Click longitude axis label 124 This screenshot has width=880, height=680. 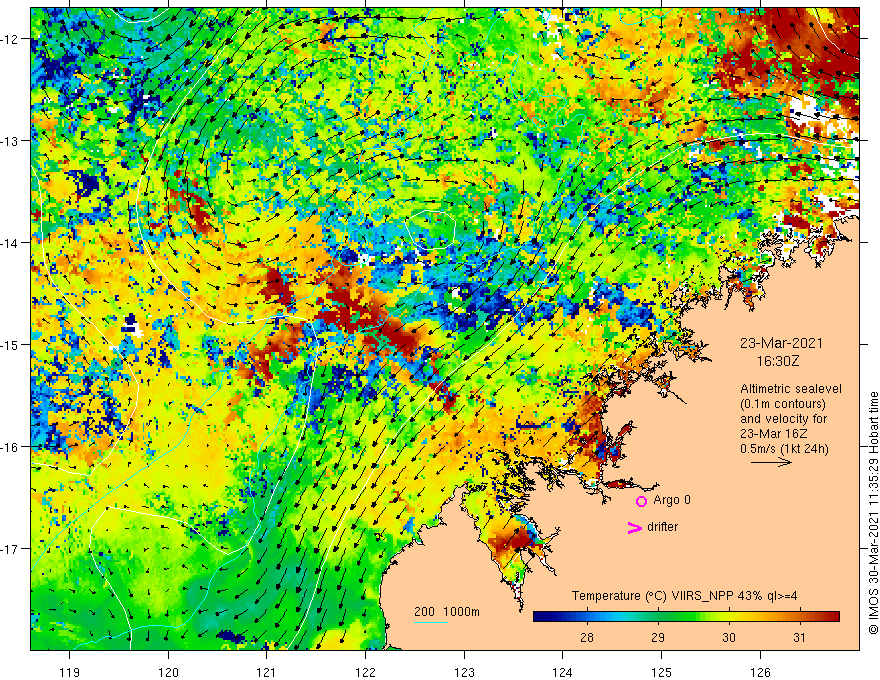point(563,672)
